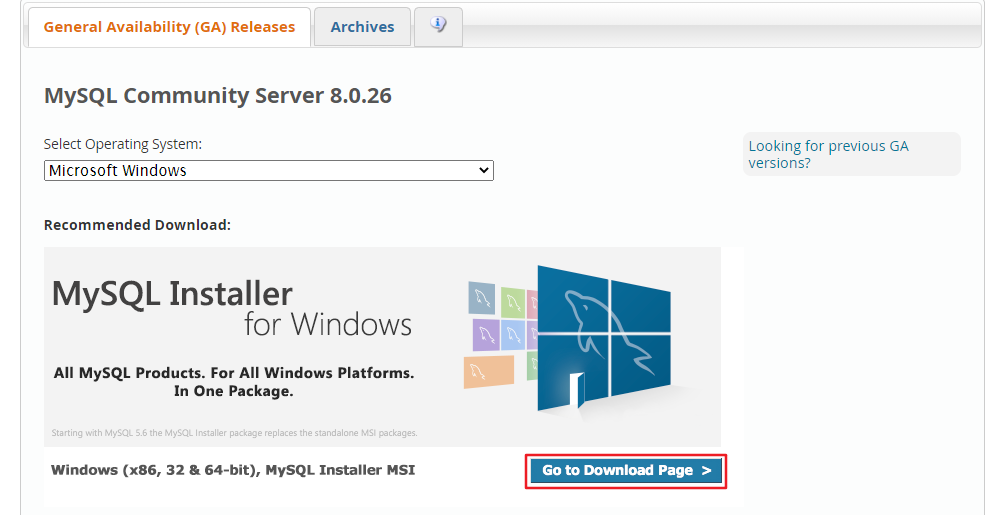Click the MySQL Installer for Windows heading

point(232,309)
